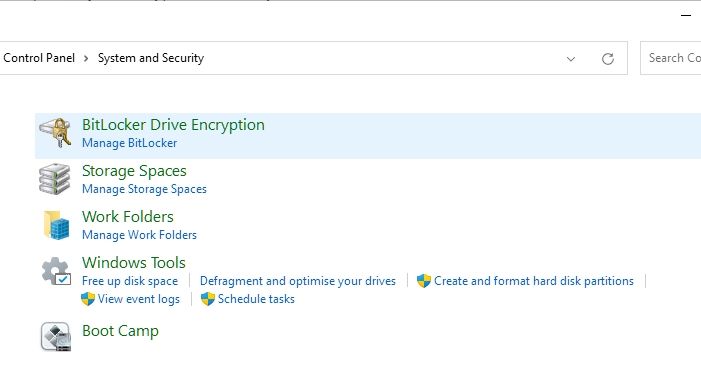The width and height of the screenshot is (701, 368).
Task: Expand the address bar history dropdown
Action: [x=571, y=59]
